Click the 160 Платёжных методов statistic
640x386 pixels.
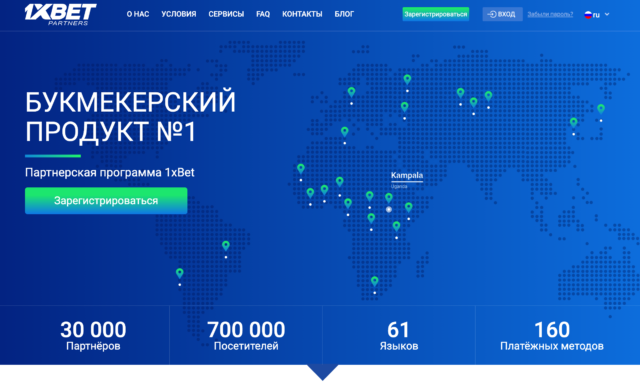552,336
